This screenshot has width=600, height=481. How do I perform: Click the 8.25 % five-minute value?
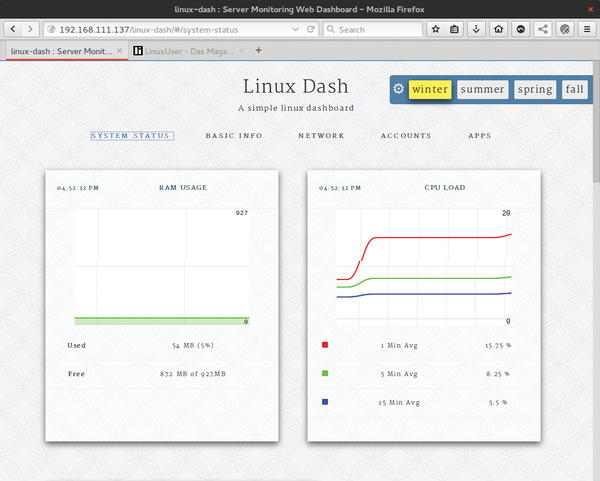click(x=498, y=374)
